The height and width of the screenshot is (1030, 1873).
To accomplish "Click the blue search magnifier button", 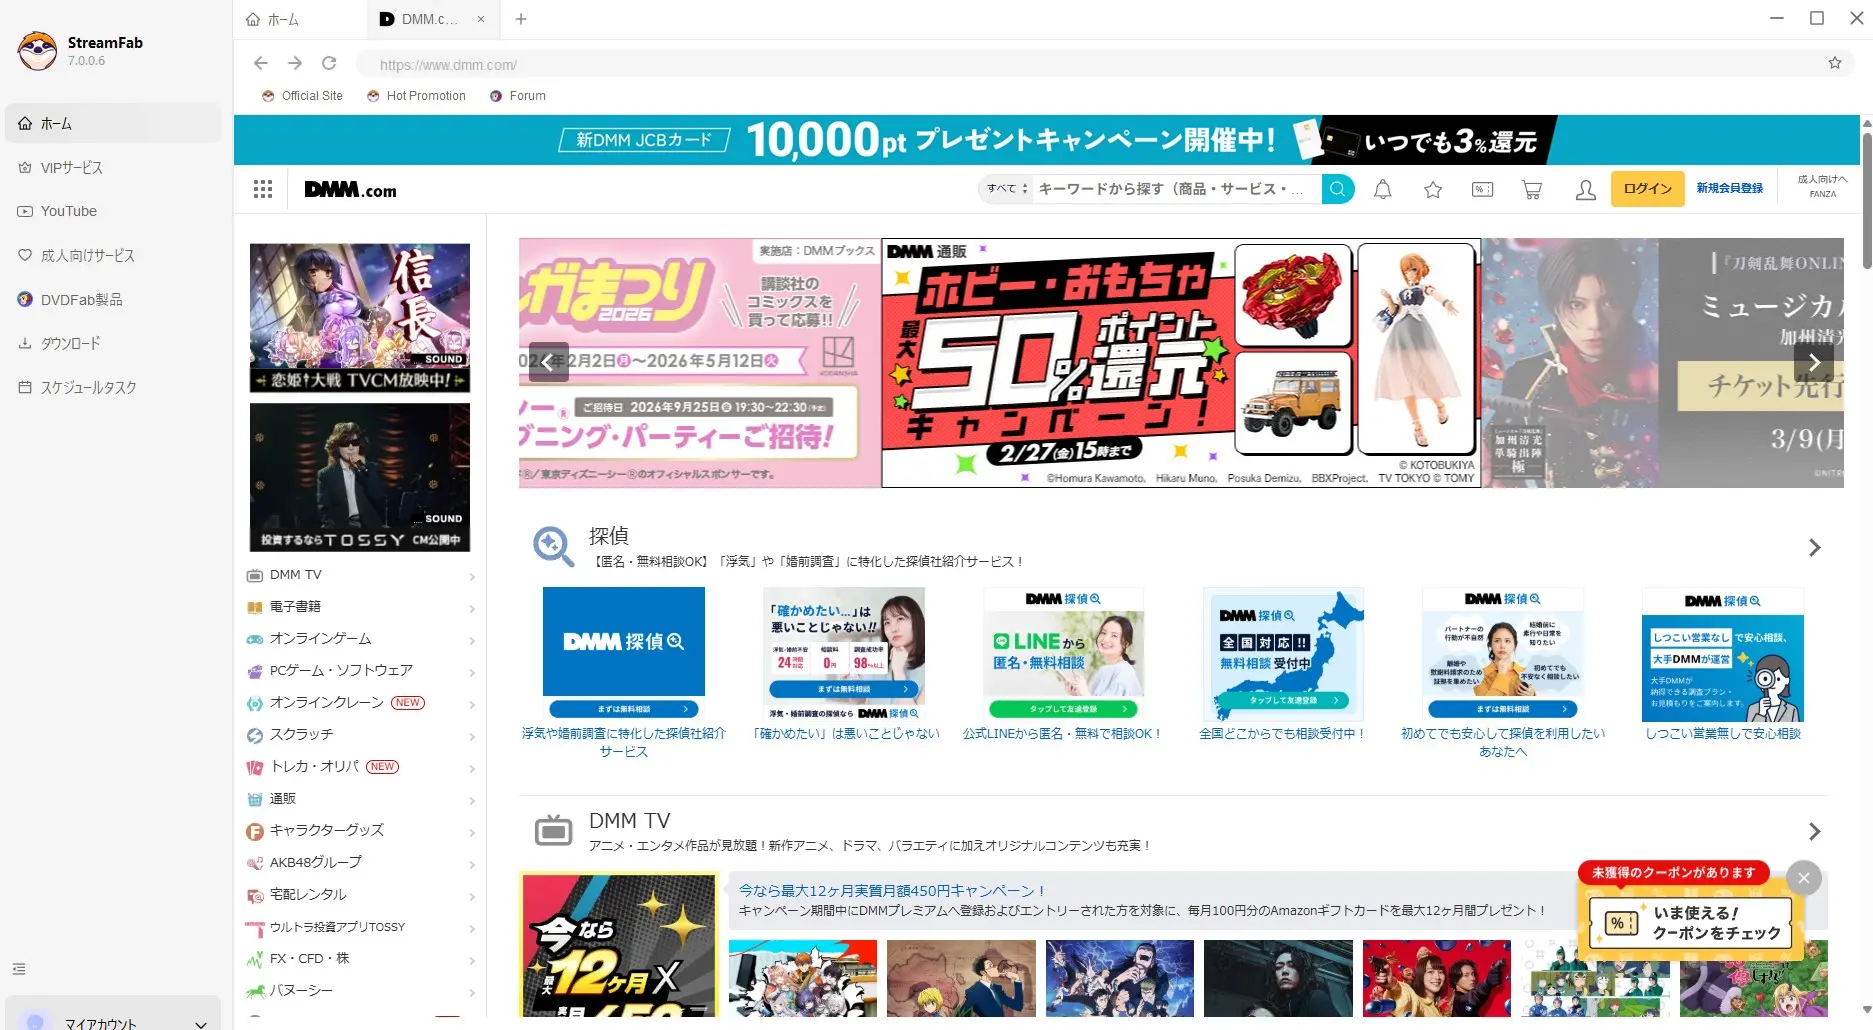I will (1337, 189).
